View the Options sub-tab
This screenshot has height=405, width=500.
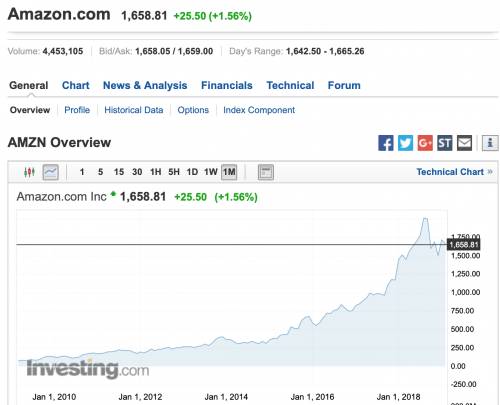193,110
